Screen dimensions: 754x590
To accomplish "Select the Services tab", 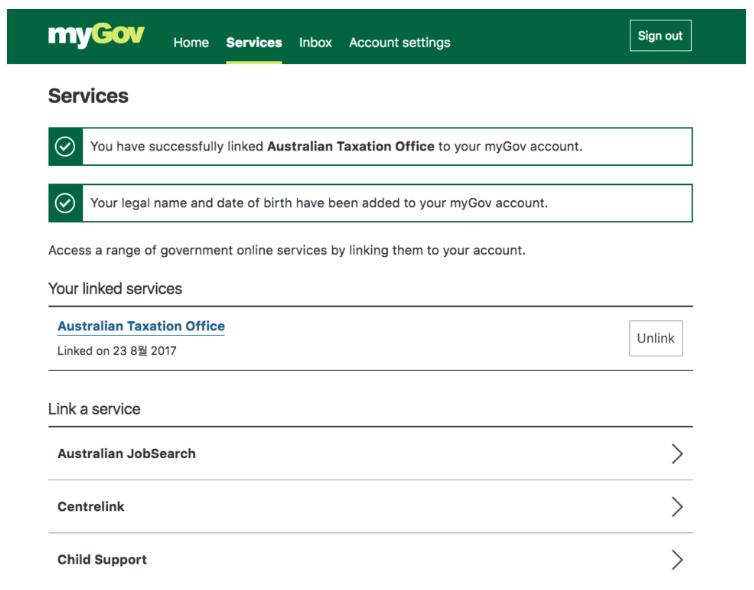I will click(x=254, y=43).
